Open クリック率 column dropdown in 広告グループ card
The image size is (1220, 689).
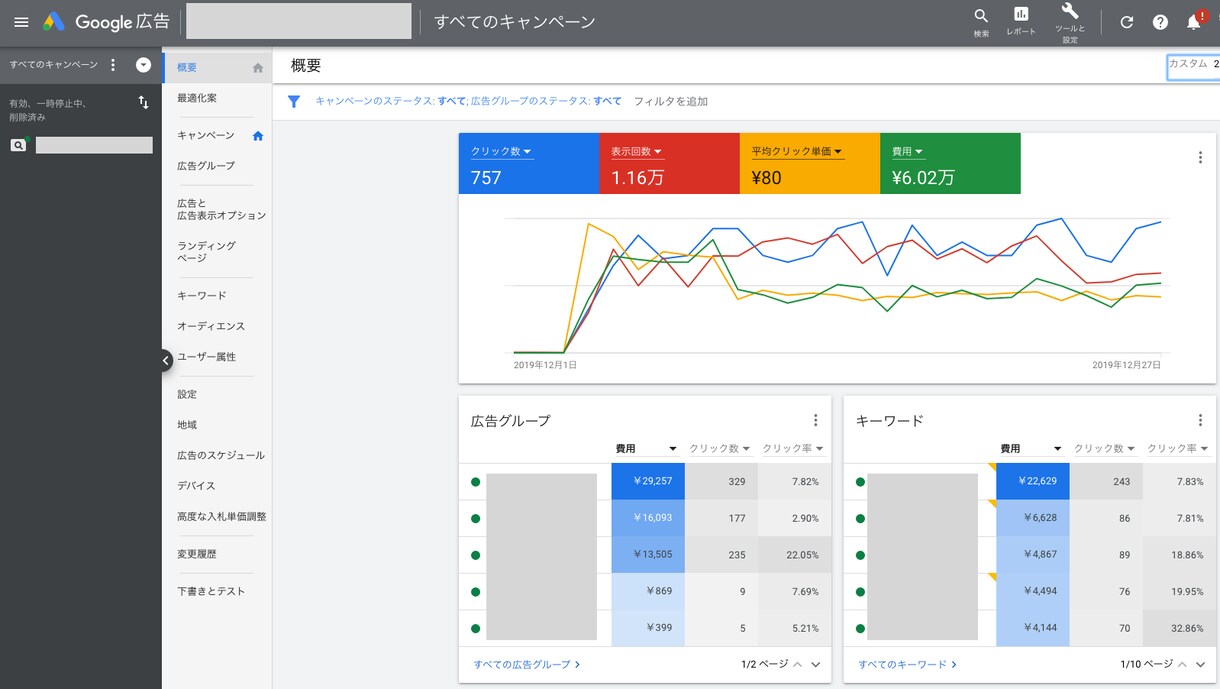[x=793, y=449]
